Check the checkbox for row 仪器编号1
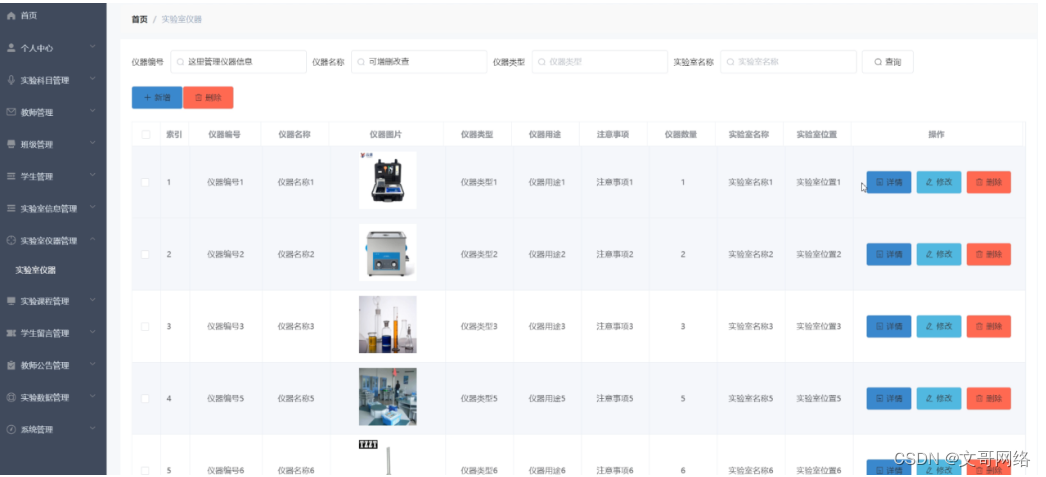1046x477 pixels. tap(145, 182)
